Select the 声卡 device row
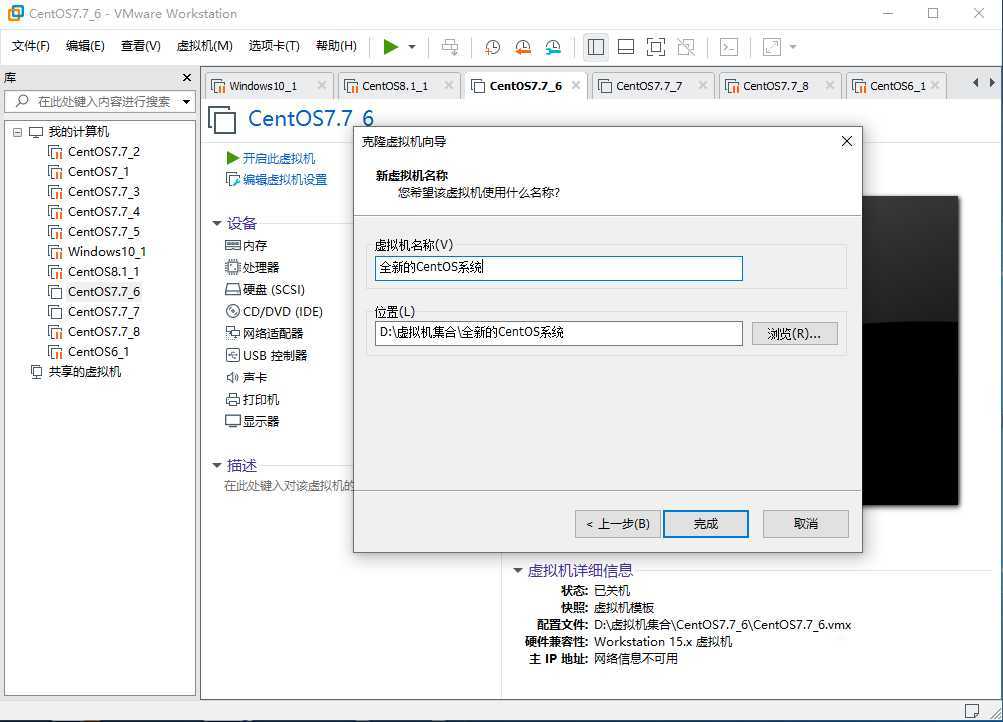 [246, 377]
